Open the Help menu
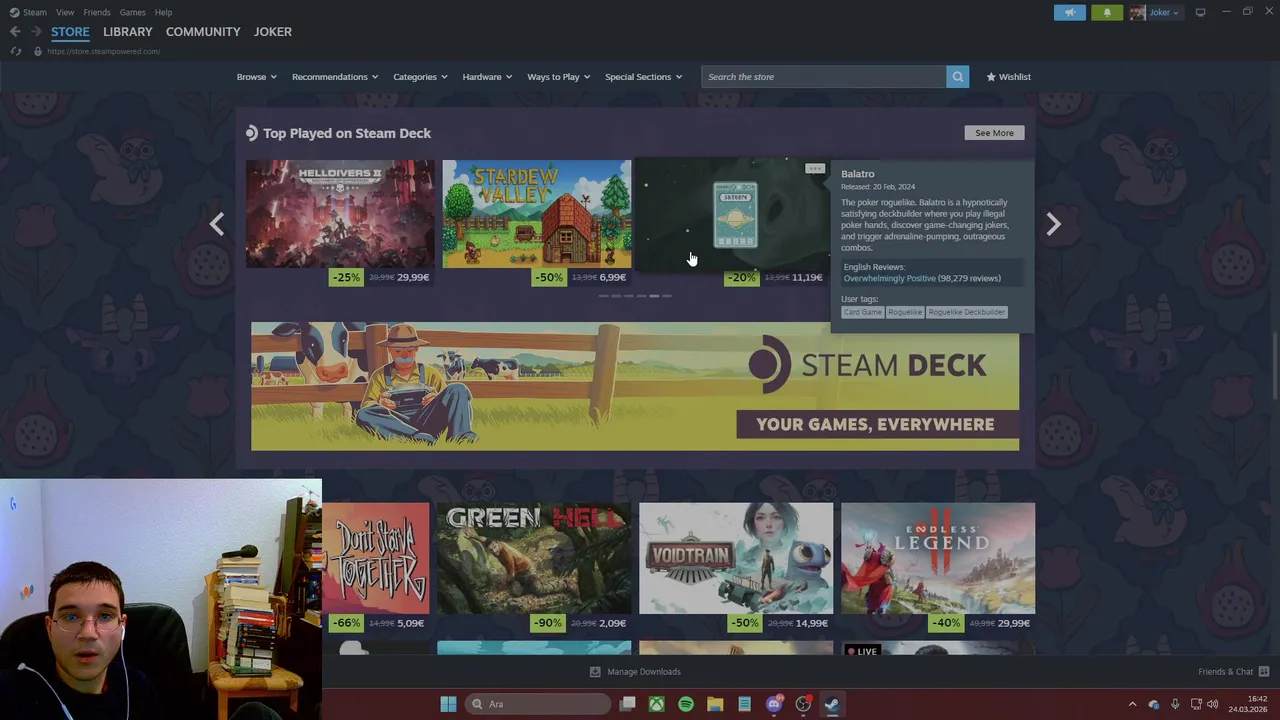This screenshot has height=720, width=1280. [x=163, y=12]
